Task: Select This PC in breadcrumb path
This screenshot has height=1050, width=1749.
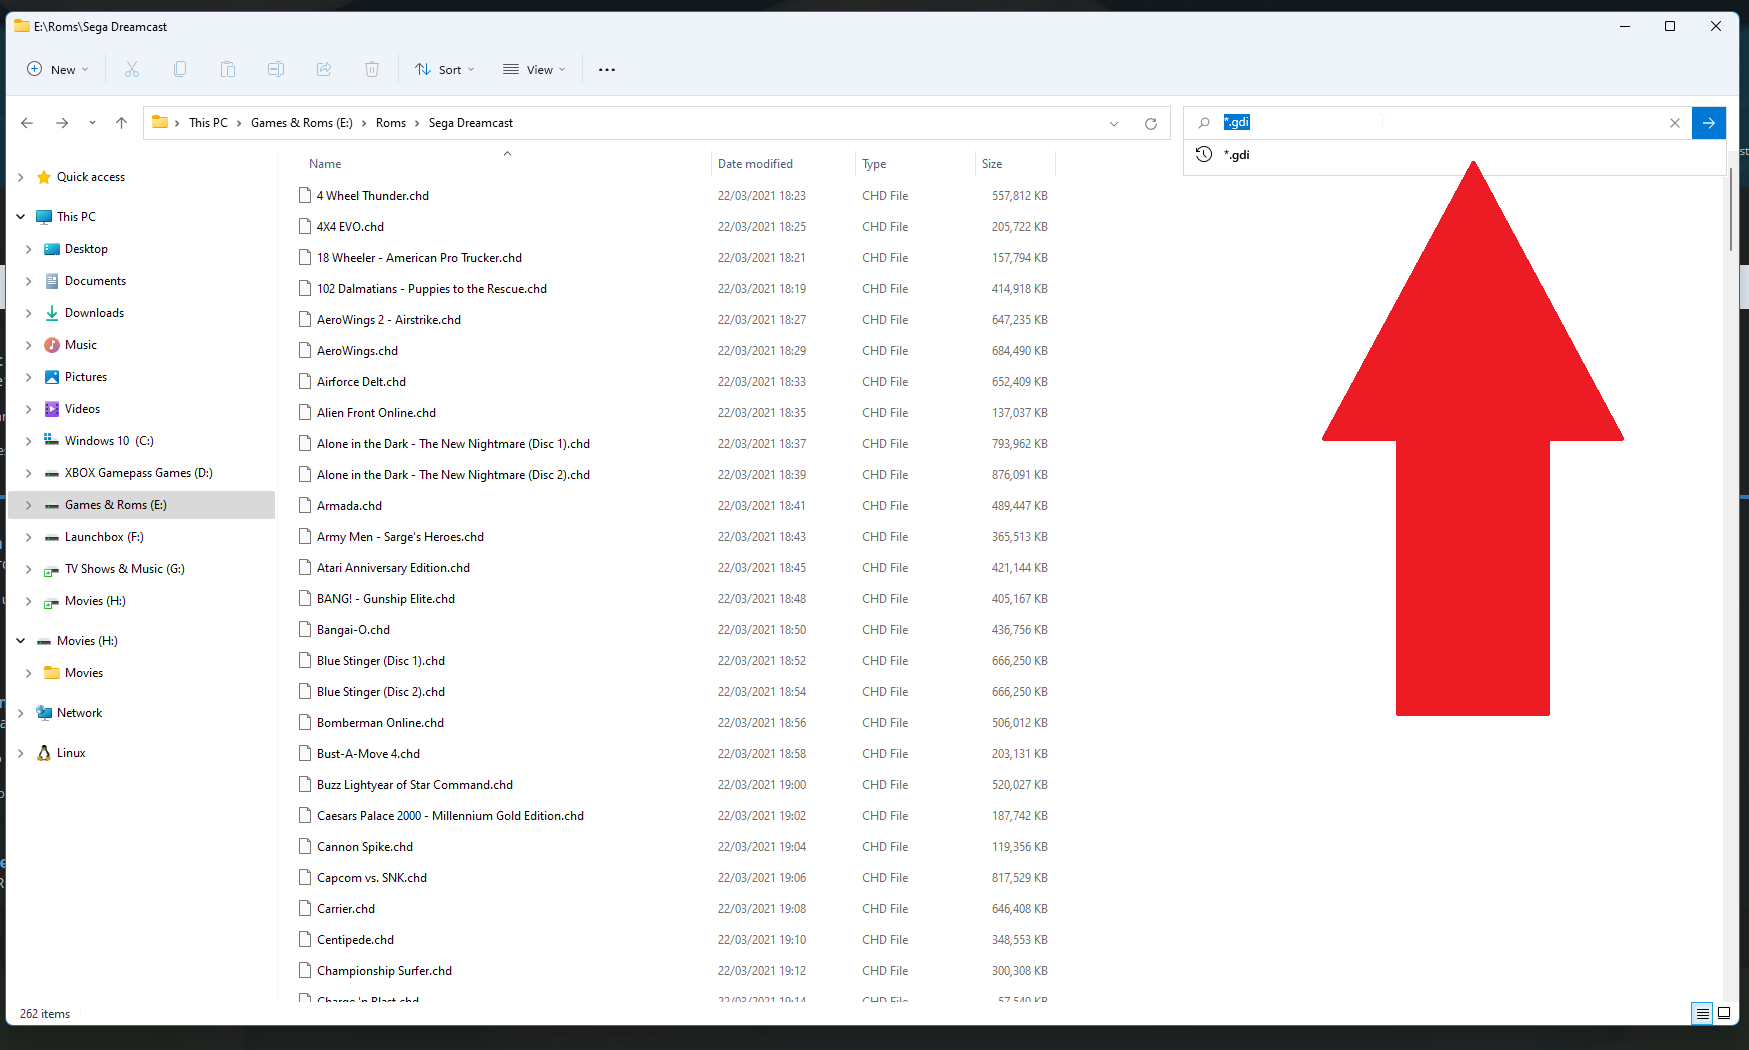Action: 208,123
